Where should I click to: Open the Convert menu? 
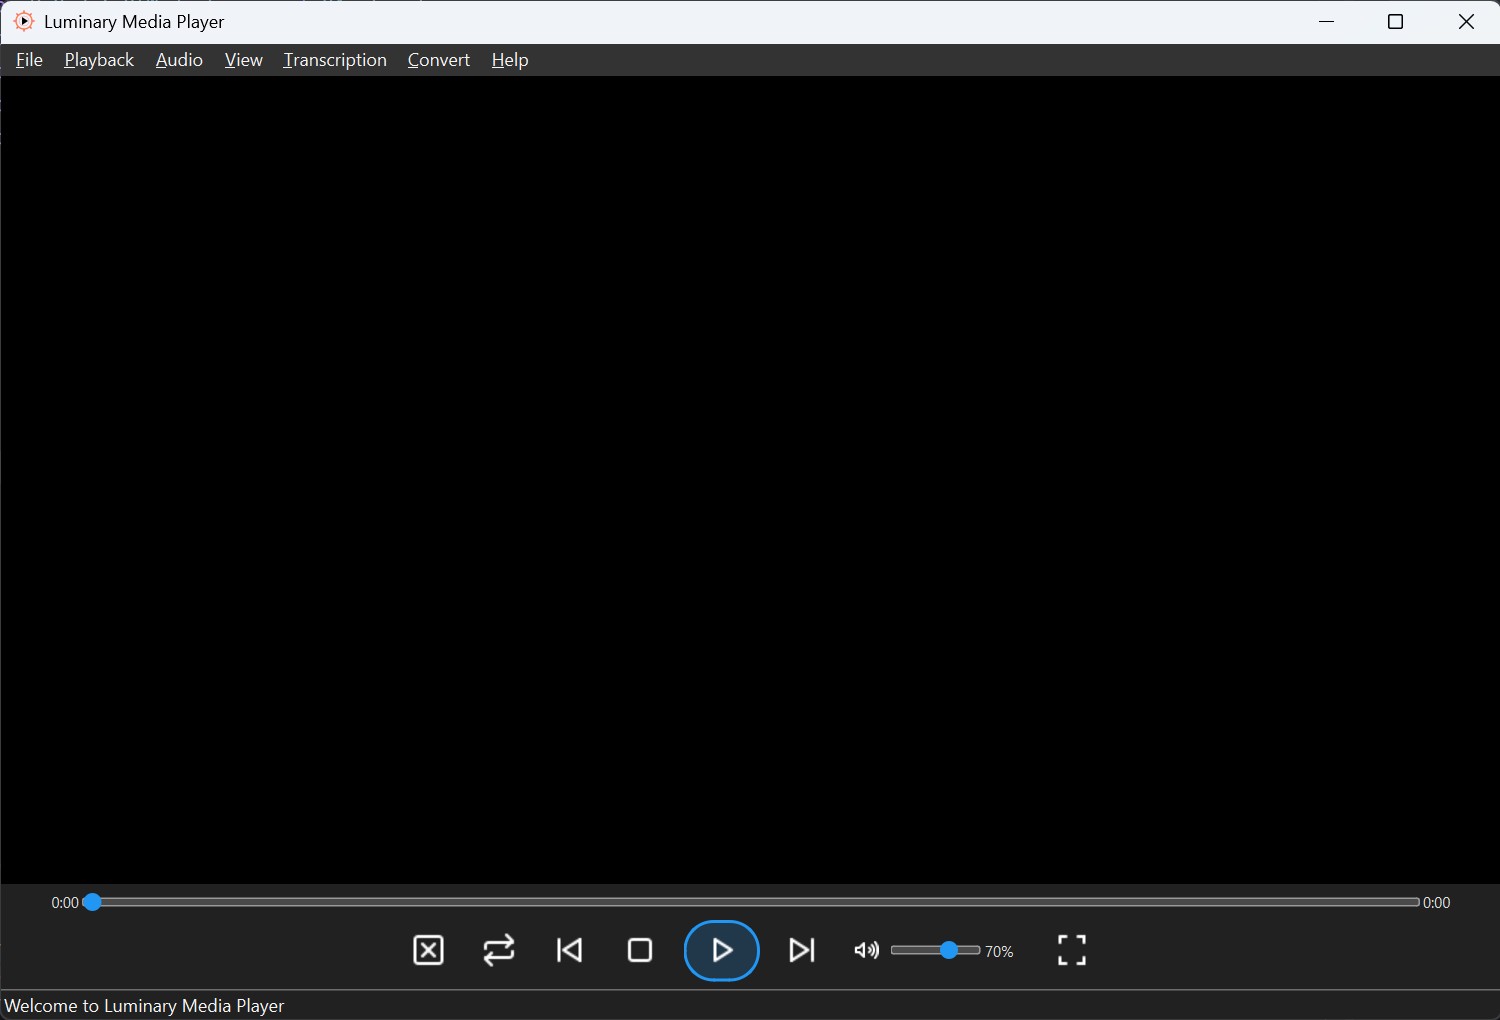coord(438,60)
